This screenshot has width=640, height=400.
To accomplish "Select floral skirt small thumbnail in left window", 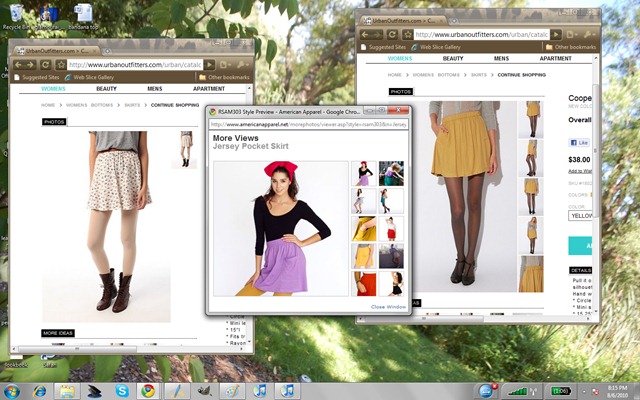I will pos(186,149).
